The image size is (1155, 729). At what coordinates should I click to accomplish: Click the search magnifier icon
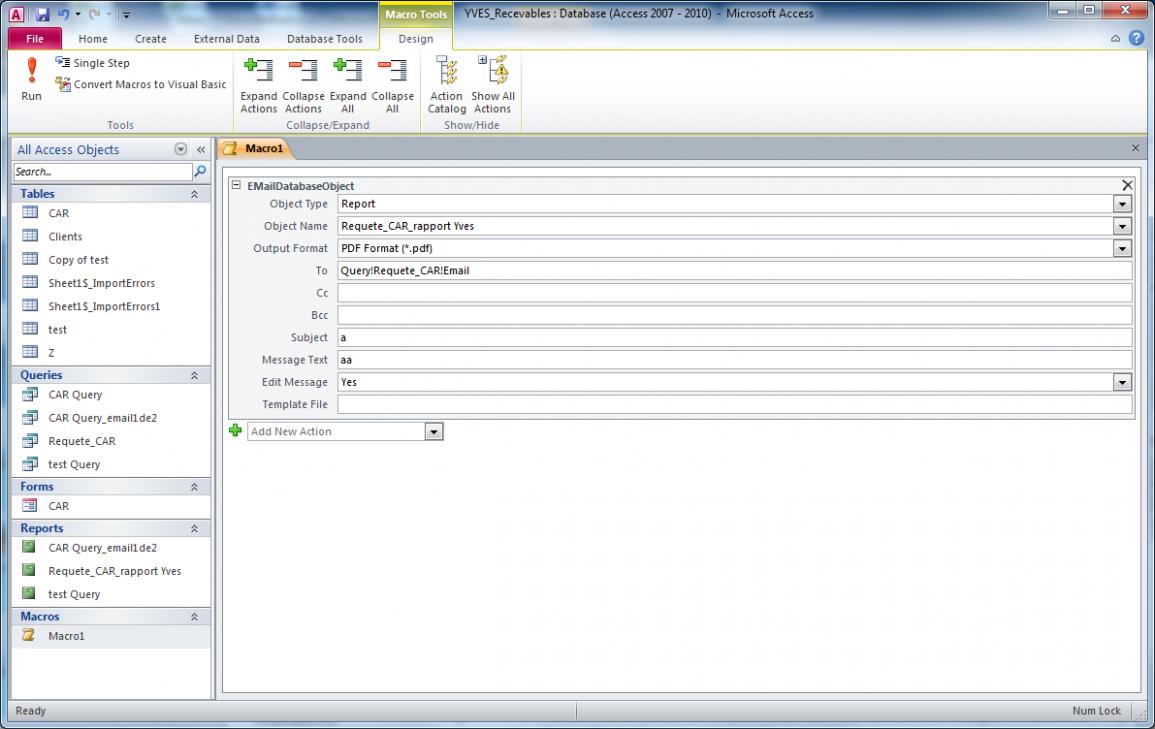[x=200, y=172]
